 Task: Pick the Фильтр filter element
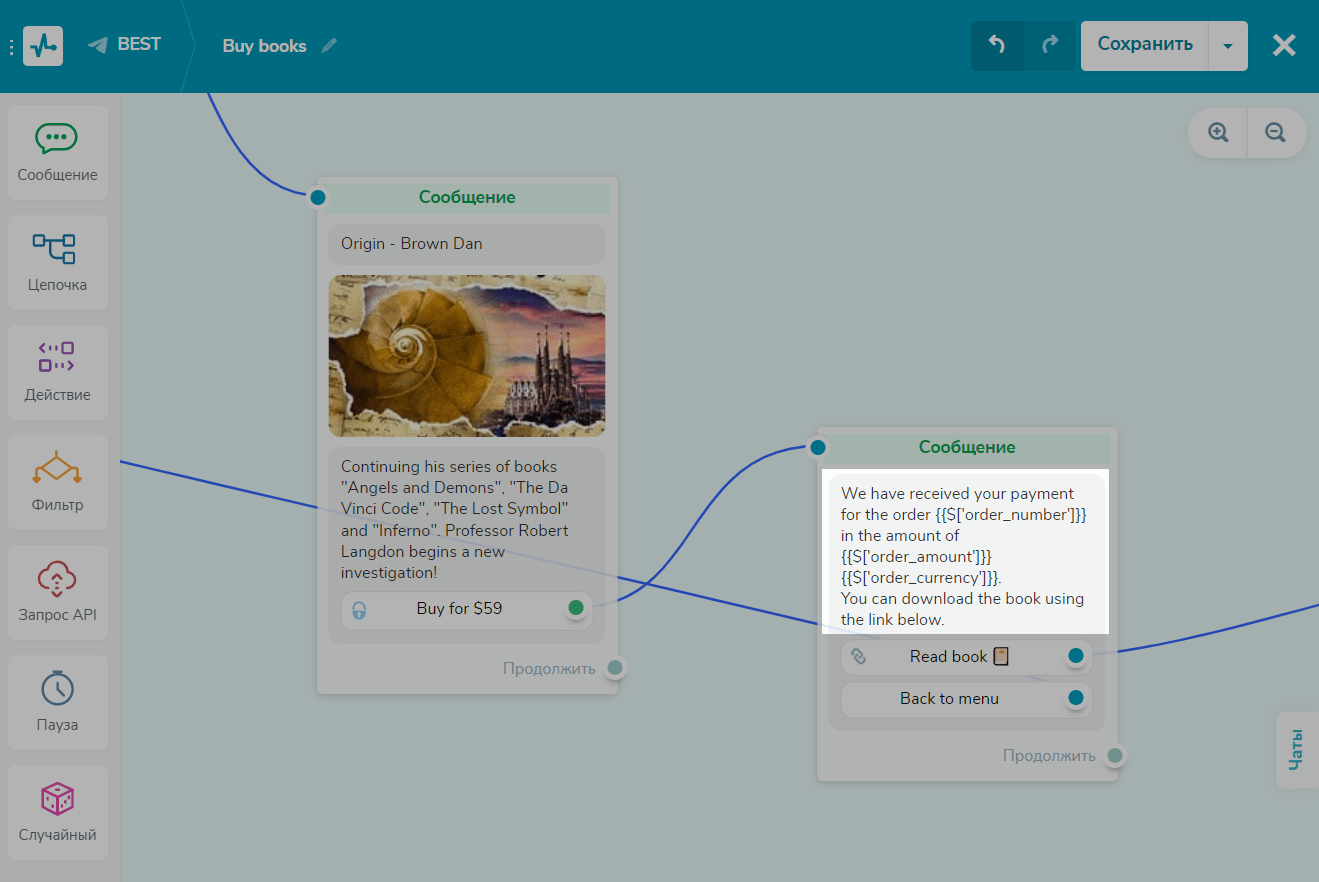57,483
